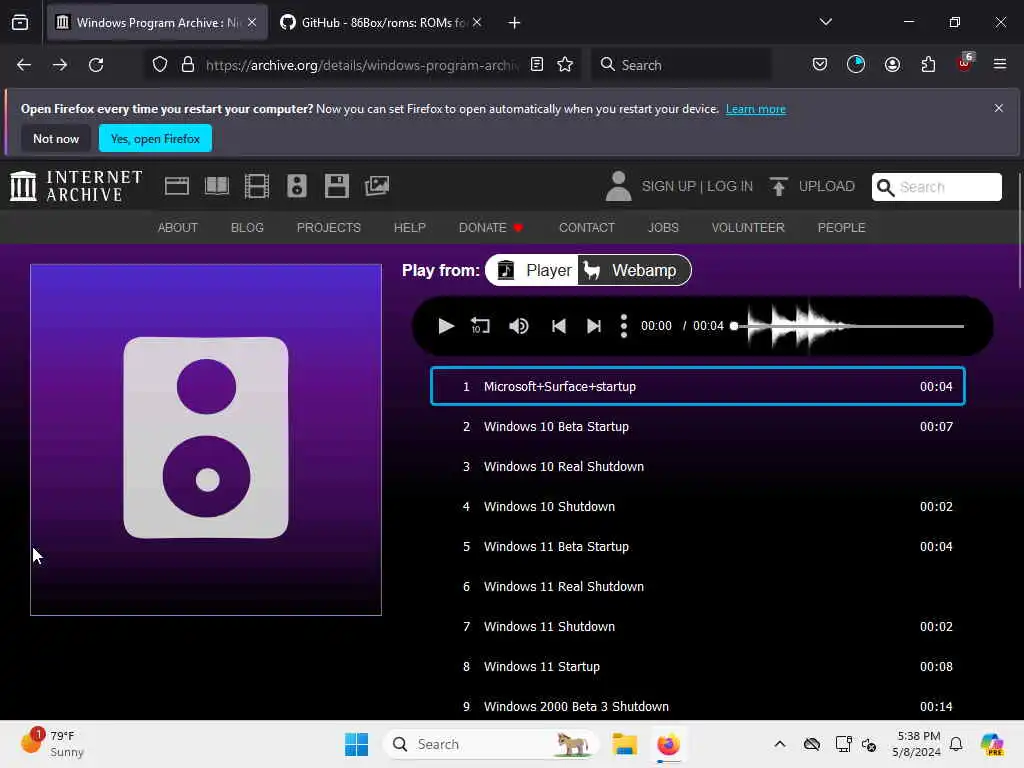Play track Windows 2000 Beta 3 Shutdown
1024x768 pixels.
pyautogui.click(x=697, y=706)
